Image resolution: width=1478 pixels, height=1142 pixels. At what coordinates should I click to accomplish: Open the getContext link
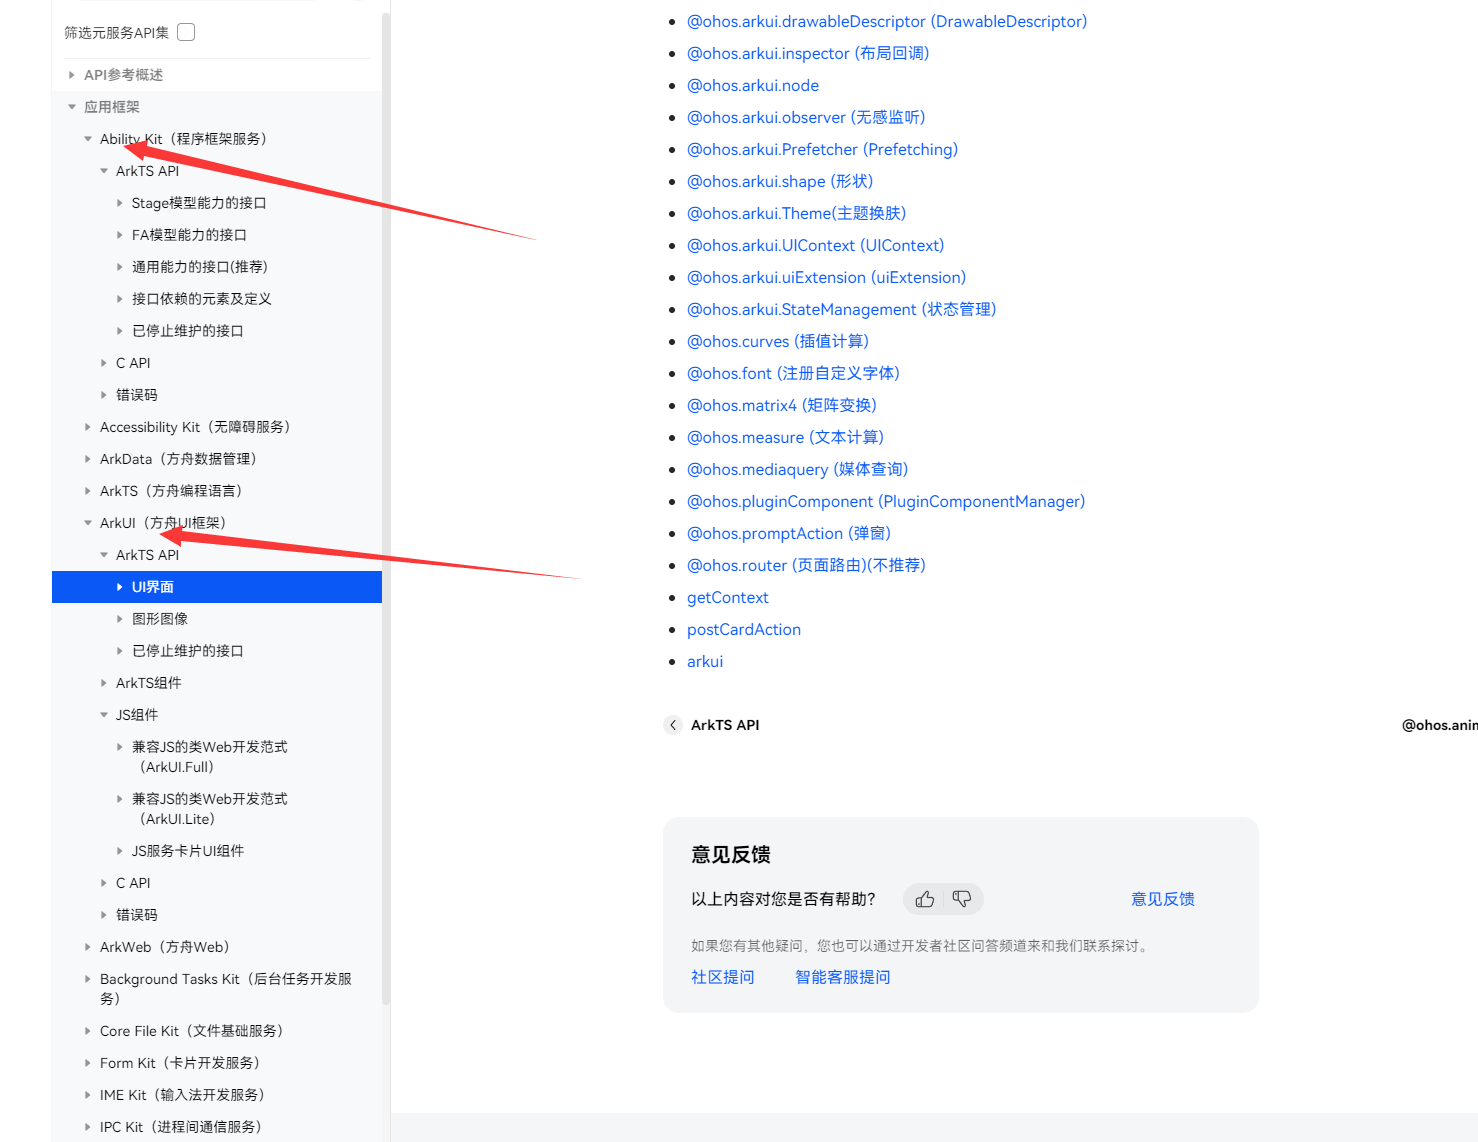tap(727, 597)
